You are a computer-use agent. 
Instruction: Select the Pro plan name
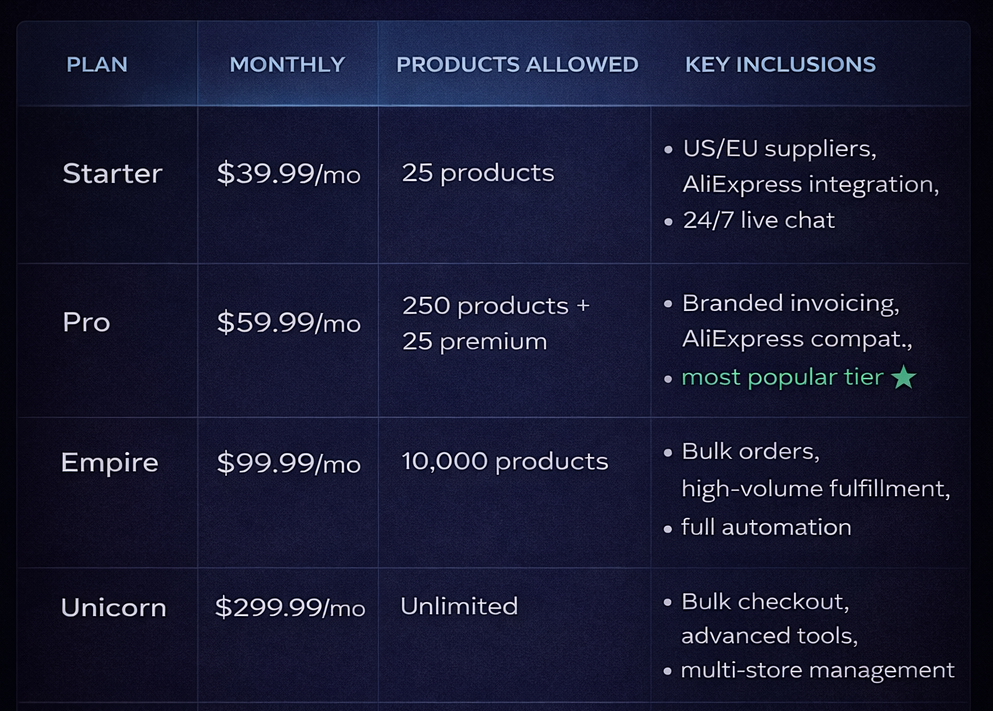(86, 323)
